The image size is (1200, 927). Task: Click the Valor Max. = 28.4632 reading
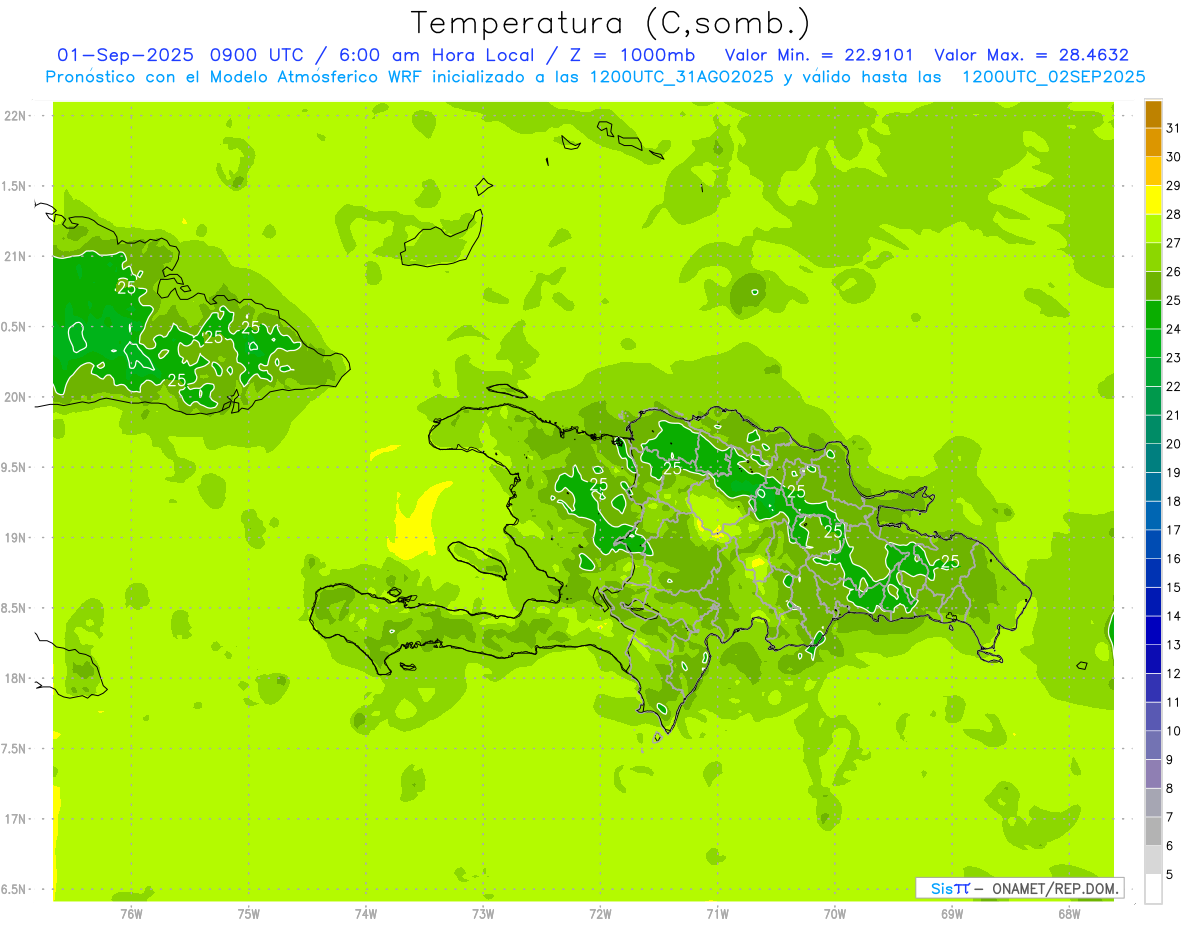click(x=1031, y=55)
